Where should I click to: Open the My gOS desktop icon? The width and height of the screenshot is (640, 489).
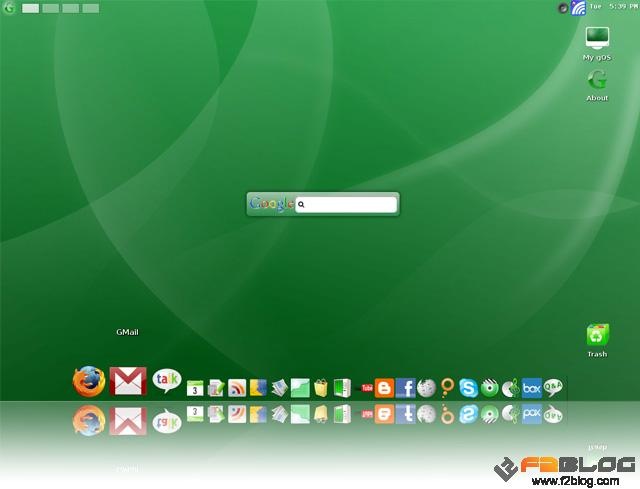click(x=597, y=44)
